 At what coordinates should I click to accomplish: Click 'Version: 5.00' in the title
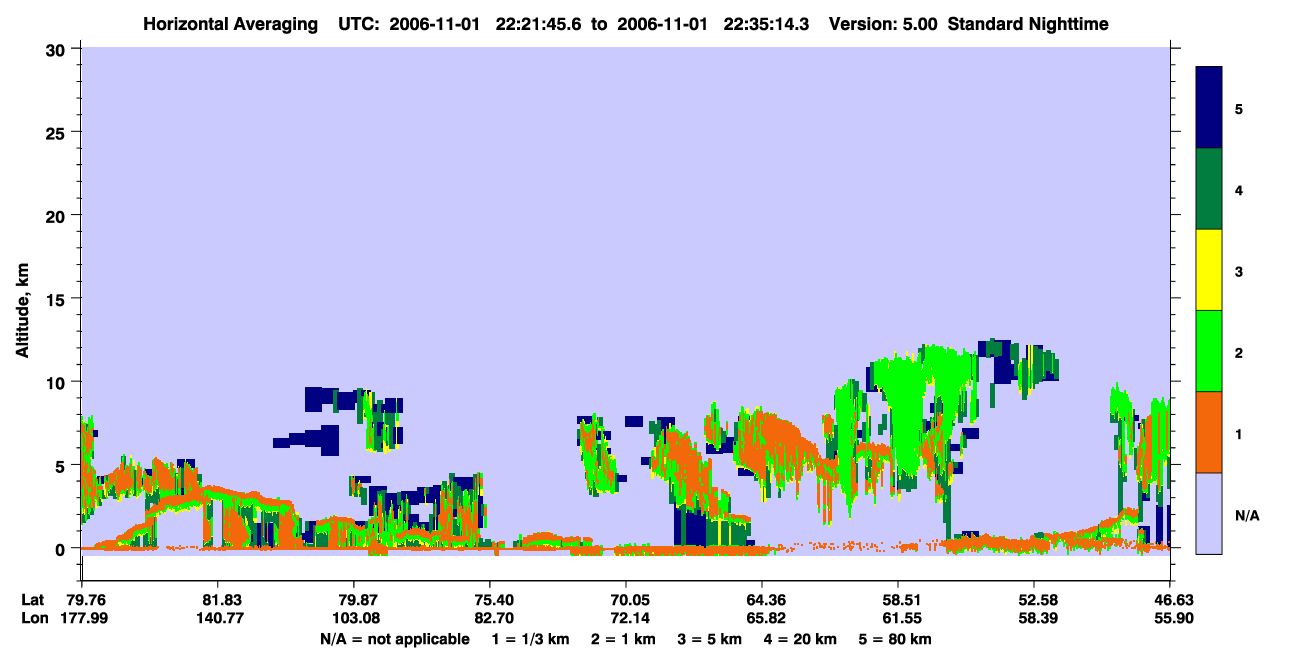883,24
